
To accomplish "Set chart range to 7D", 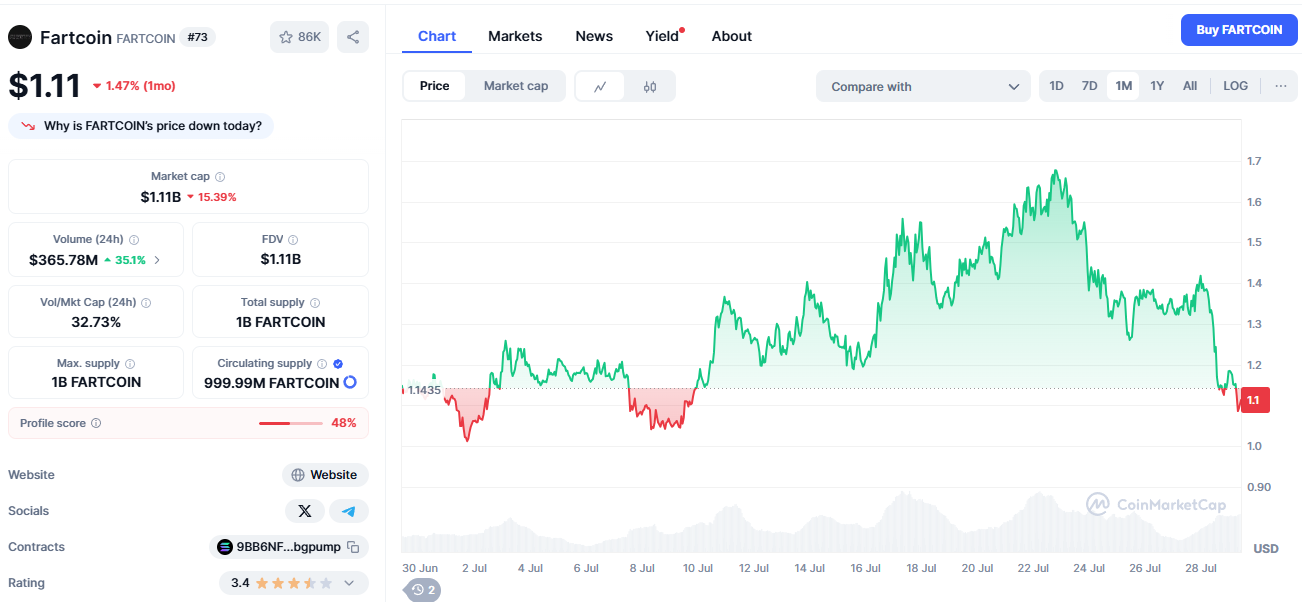I will pos(1090,86).
